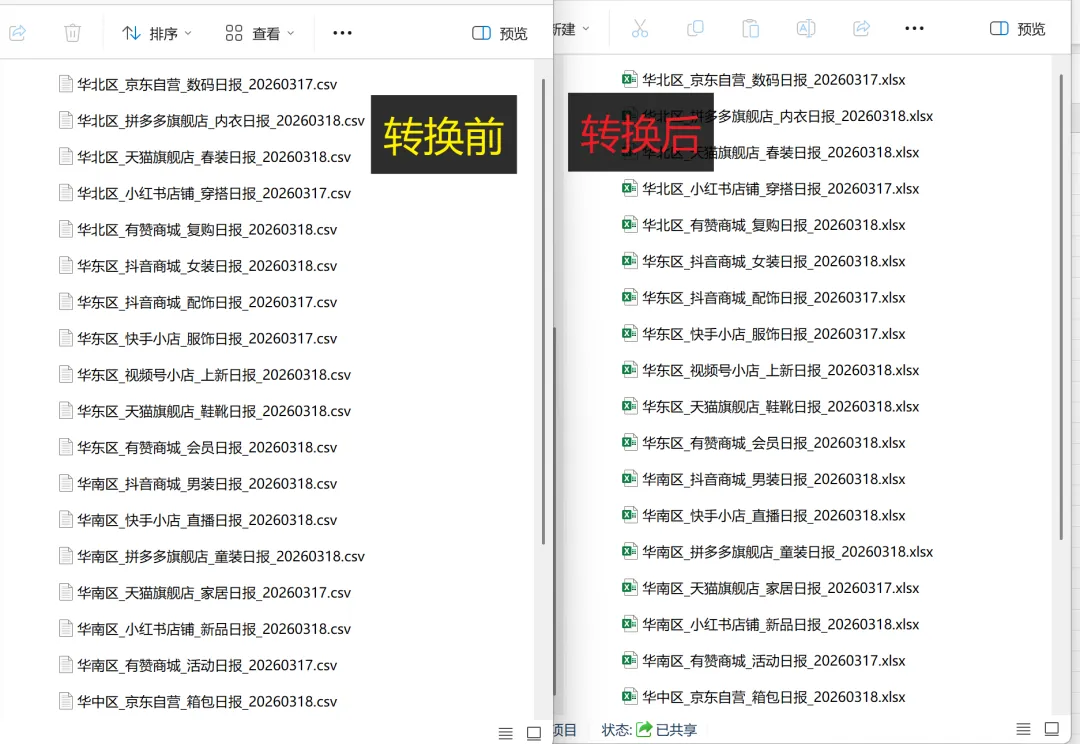
Task: Select 华东区_抖音商城_配饰日报_20260317.xlsx
Action: [764, 298]
